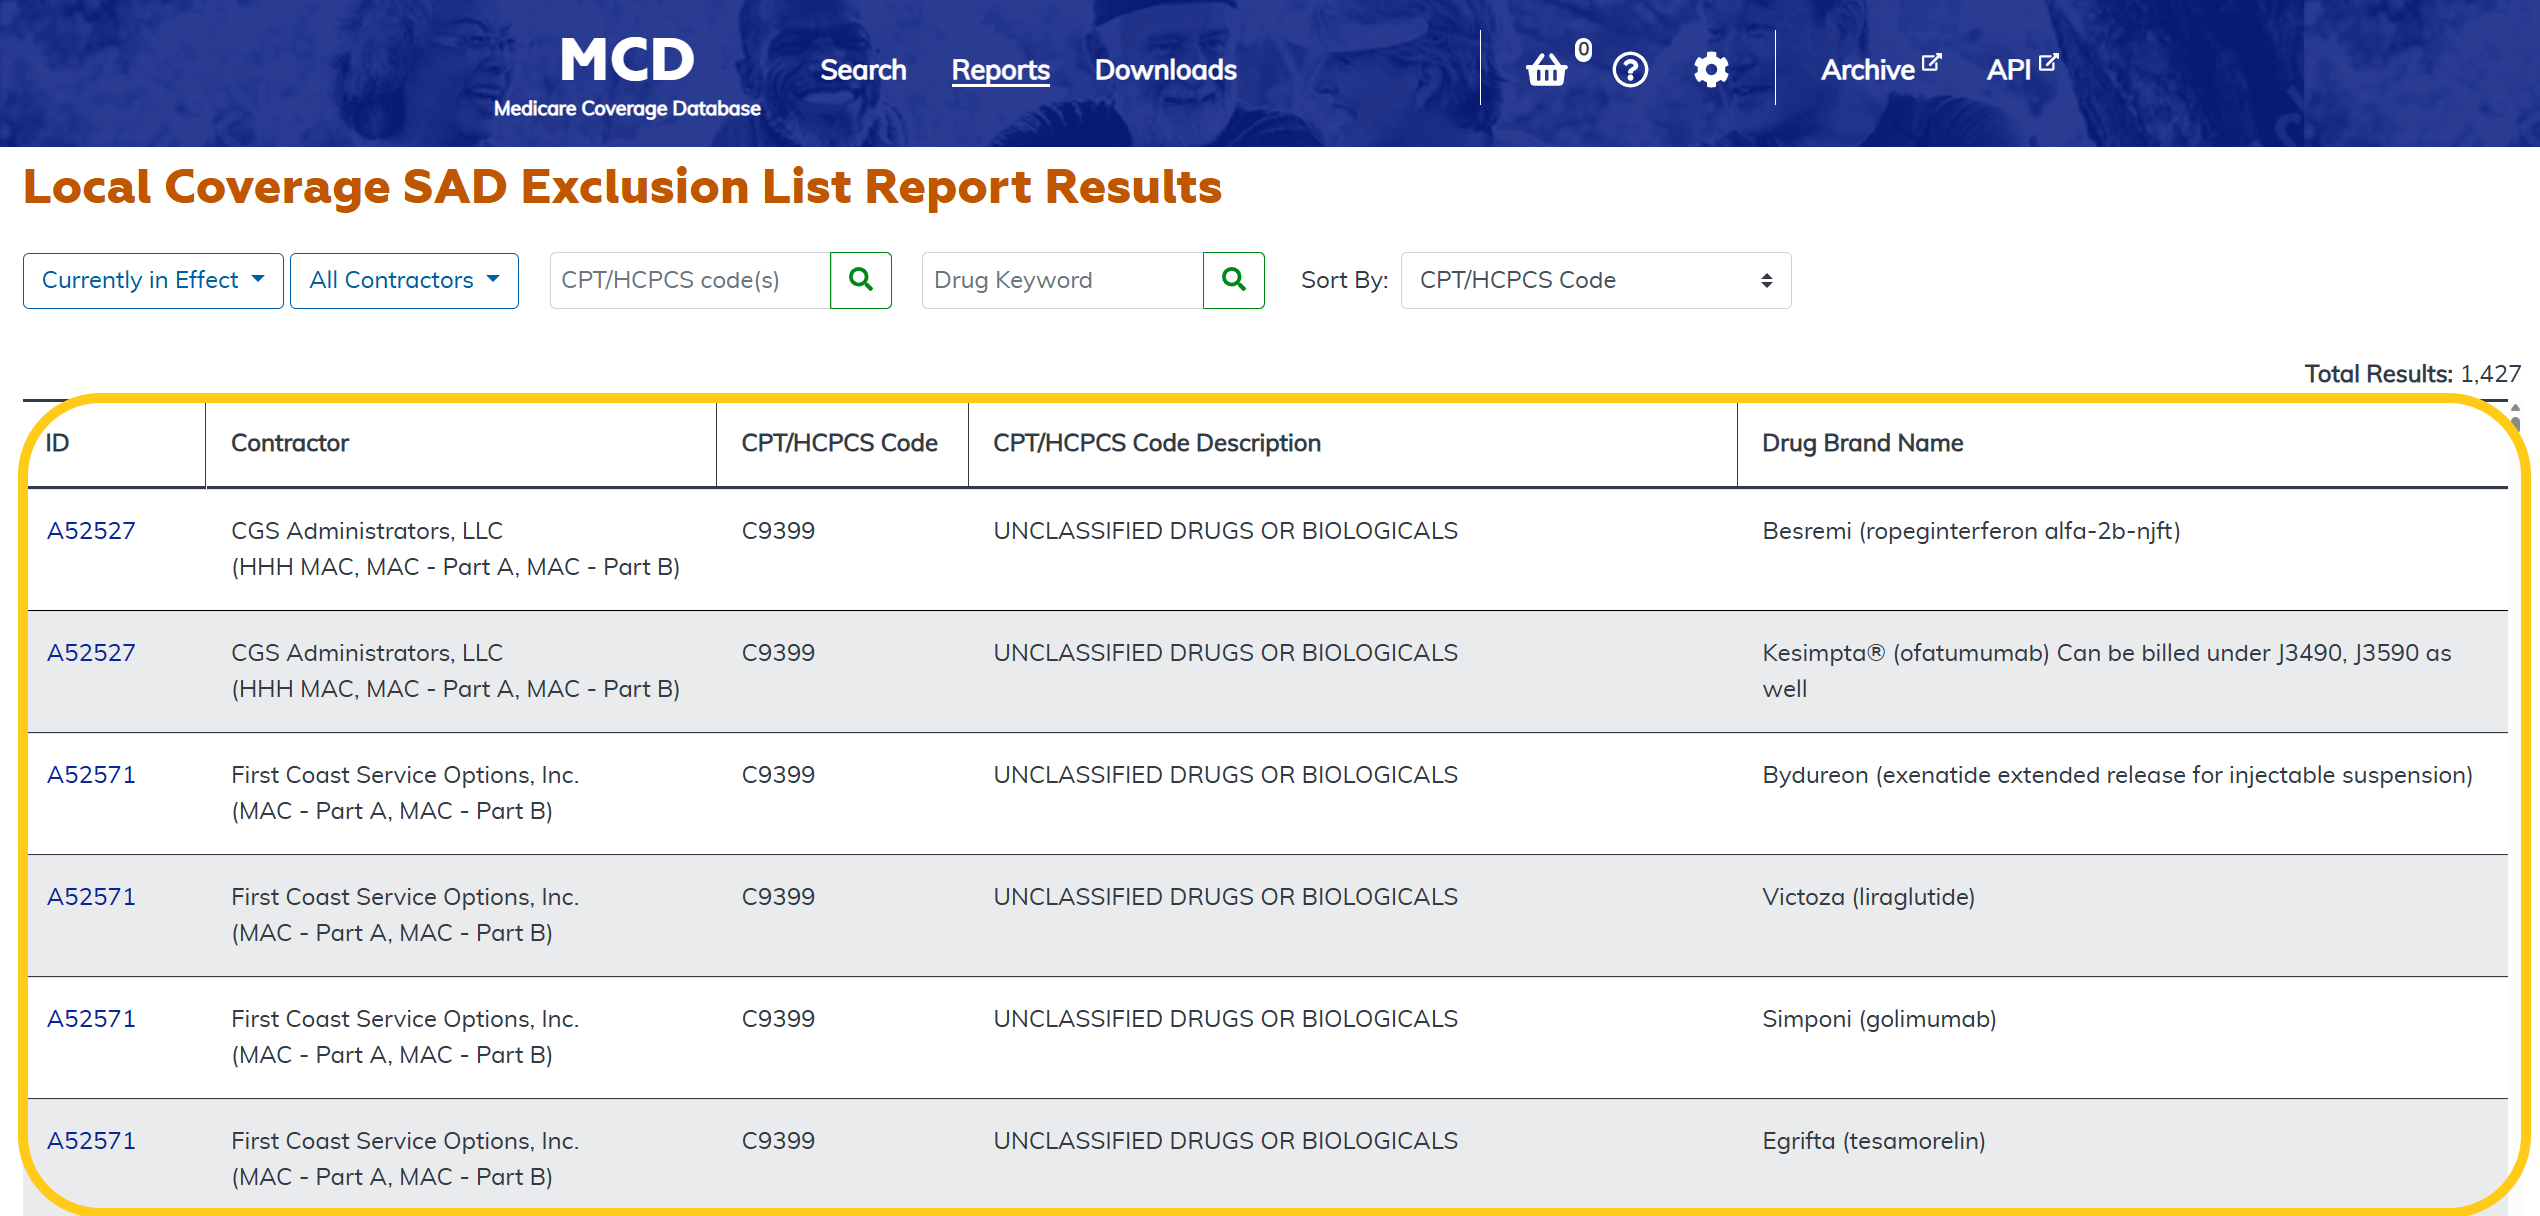Open settings gear icon
Screen dimensions: 2540x1216
tap(1711, 70)
